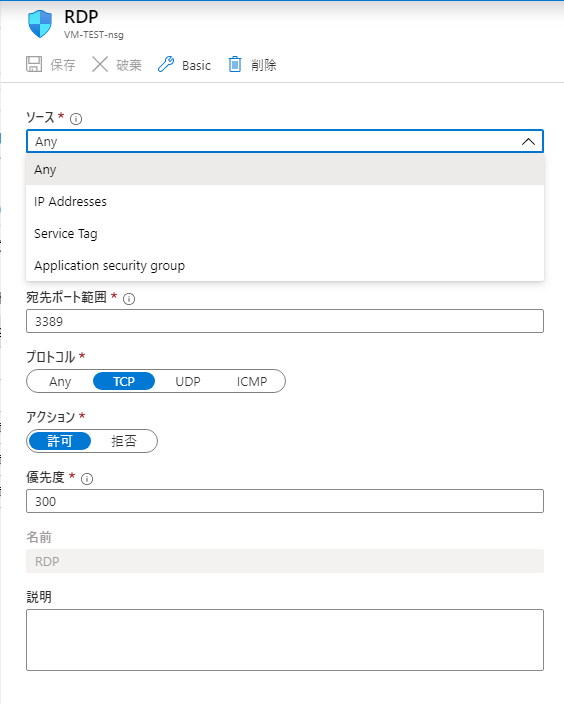This screenshot has width=564, height=704.
Task: Select the TCP protocol option
Action: click(124, 381)
